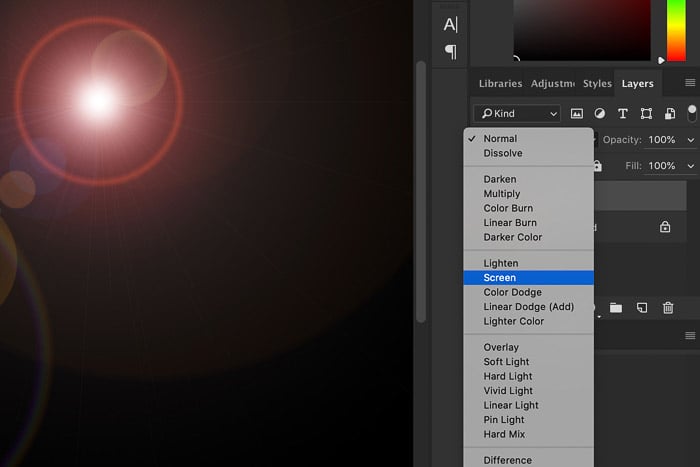Expand the Fill value dropdown arrow
This screenshot has height=467, width=700.
click(x=691, y=166)
